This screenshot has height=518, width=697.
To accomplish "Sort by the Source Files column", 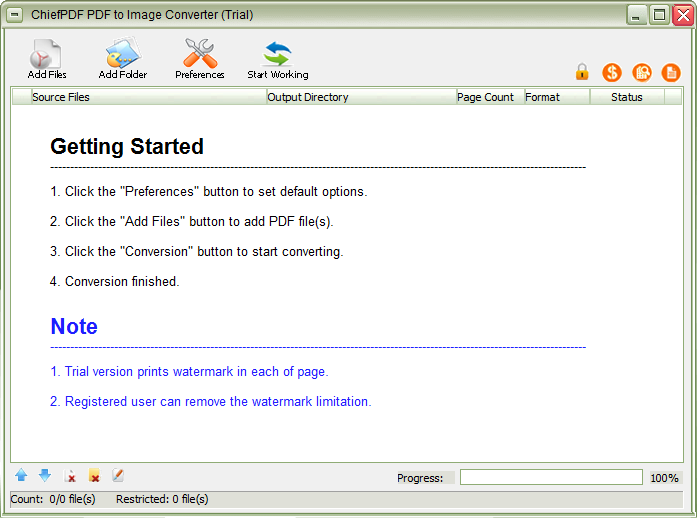I will pos(148,97).
